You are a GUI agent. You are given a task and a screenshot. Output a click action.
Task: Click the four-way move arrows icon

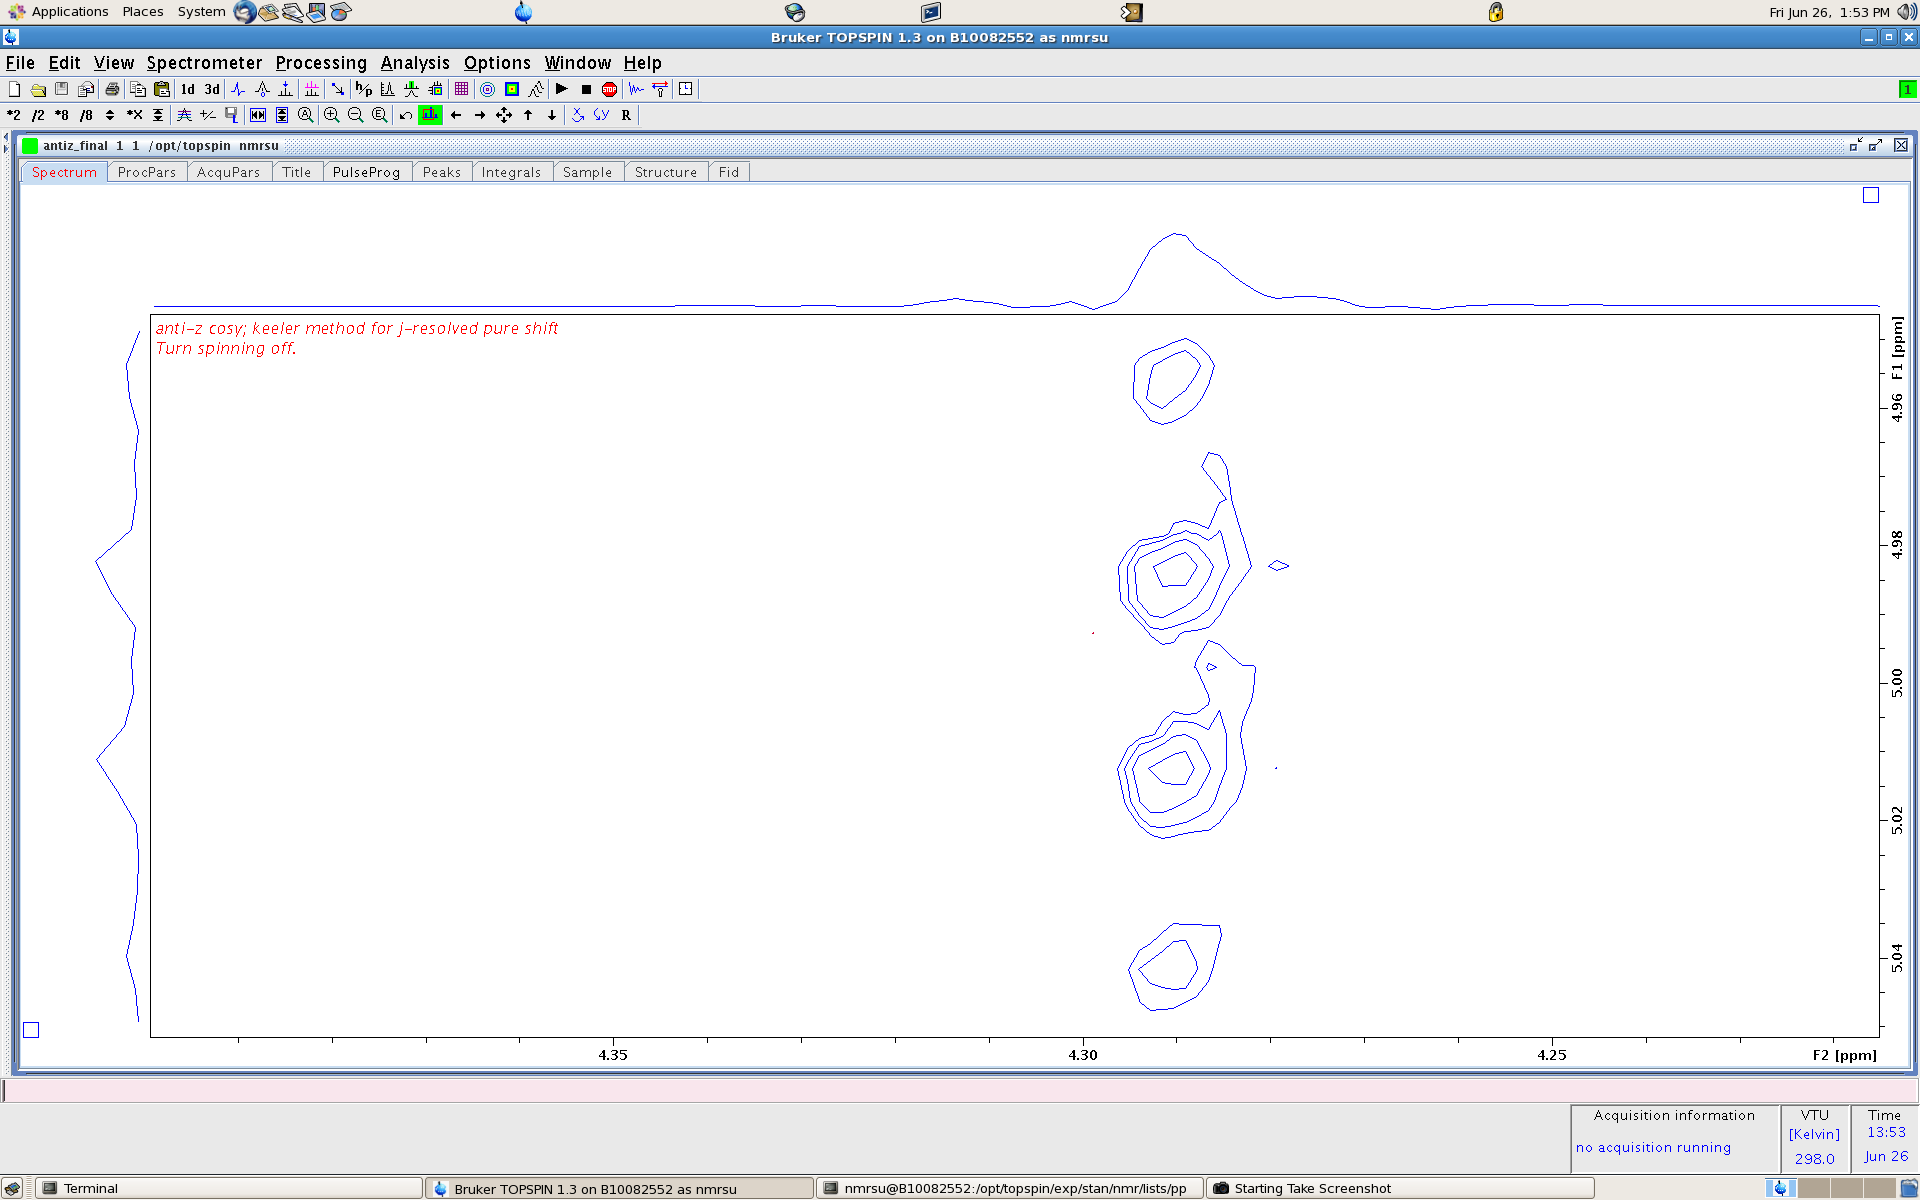pos(504,115)
